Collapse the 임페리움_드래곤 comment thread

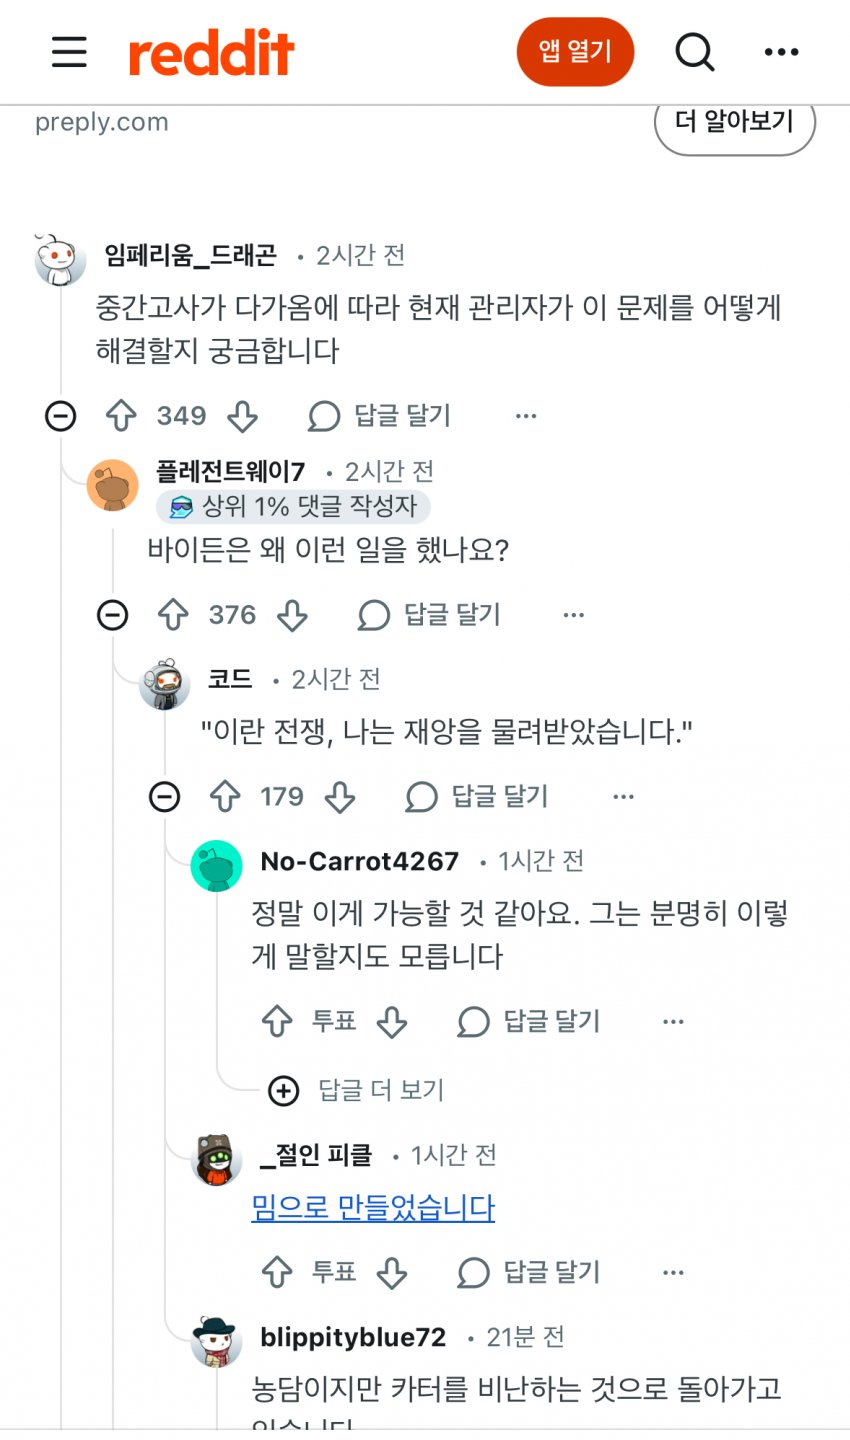[x=61, y=416]
